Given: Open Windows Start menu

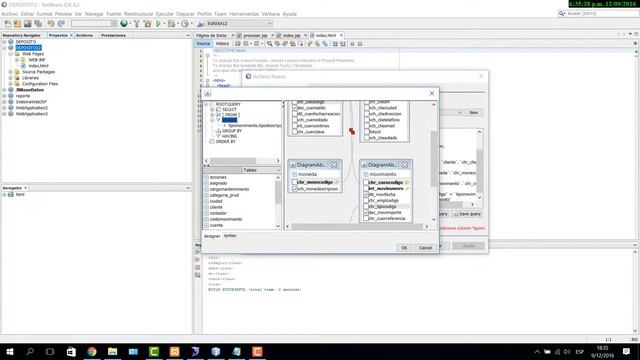Looking at the screenshot, I should click(9, 351).
